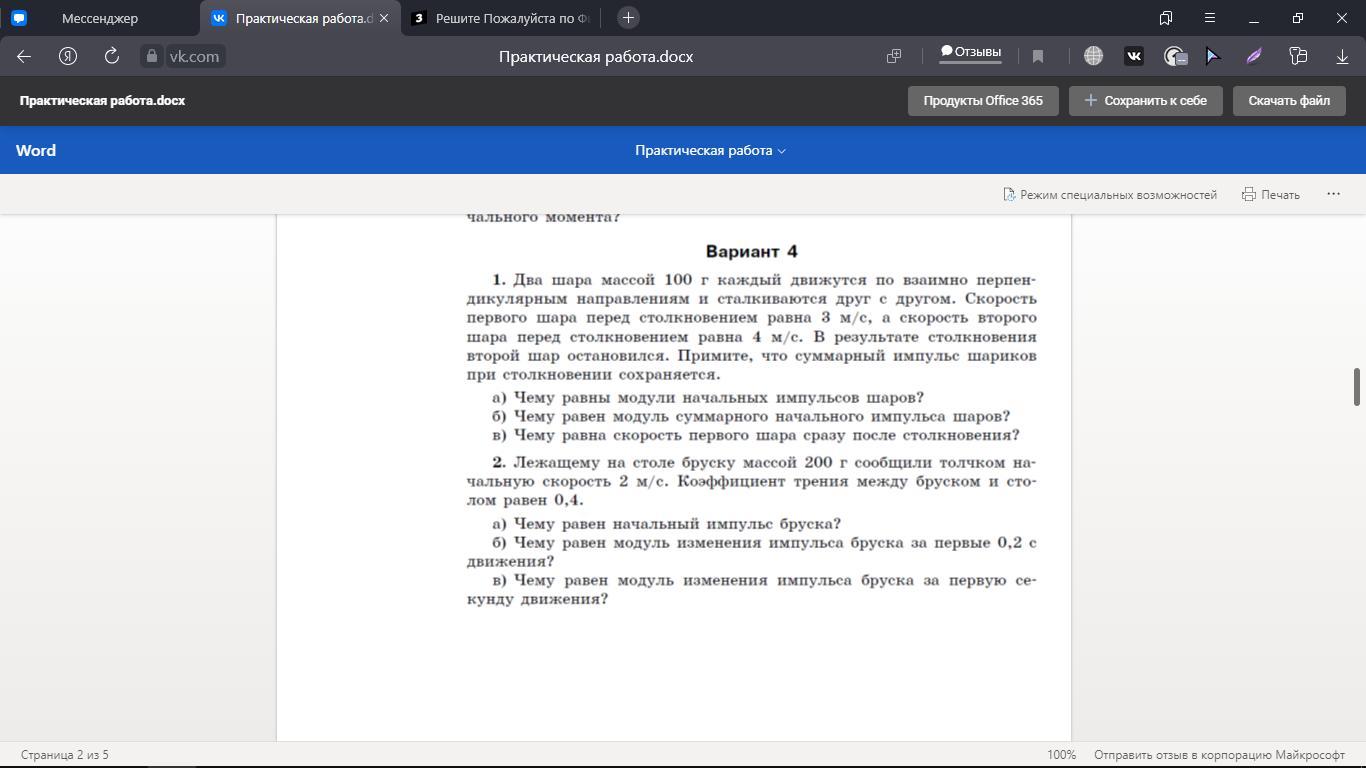Image resolution: width=1366 pixels, height=768 pixels.
Task: Click the Сохранить к себе button
Action: [1145, 101]
